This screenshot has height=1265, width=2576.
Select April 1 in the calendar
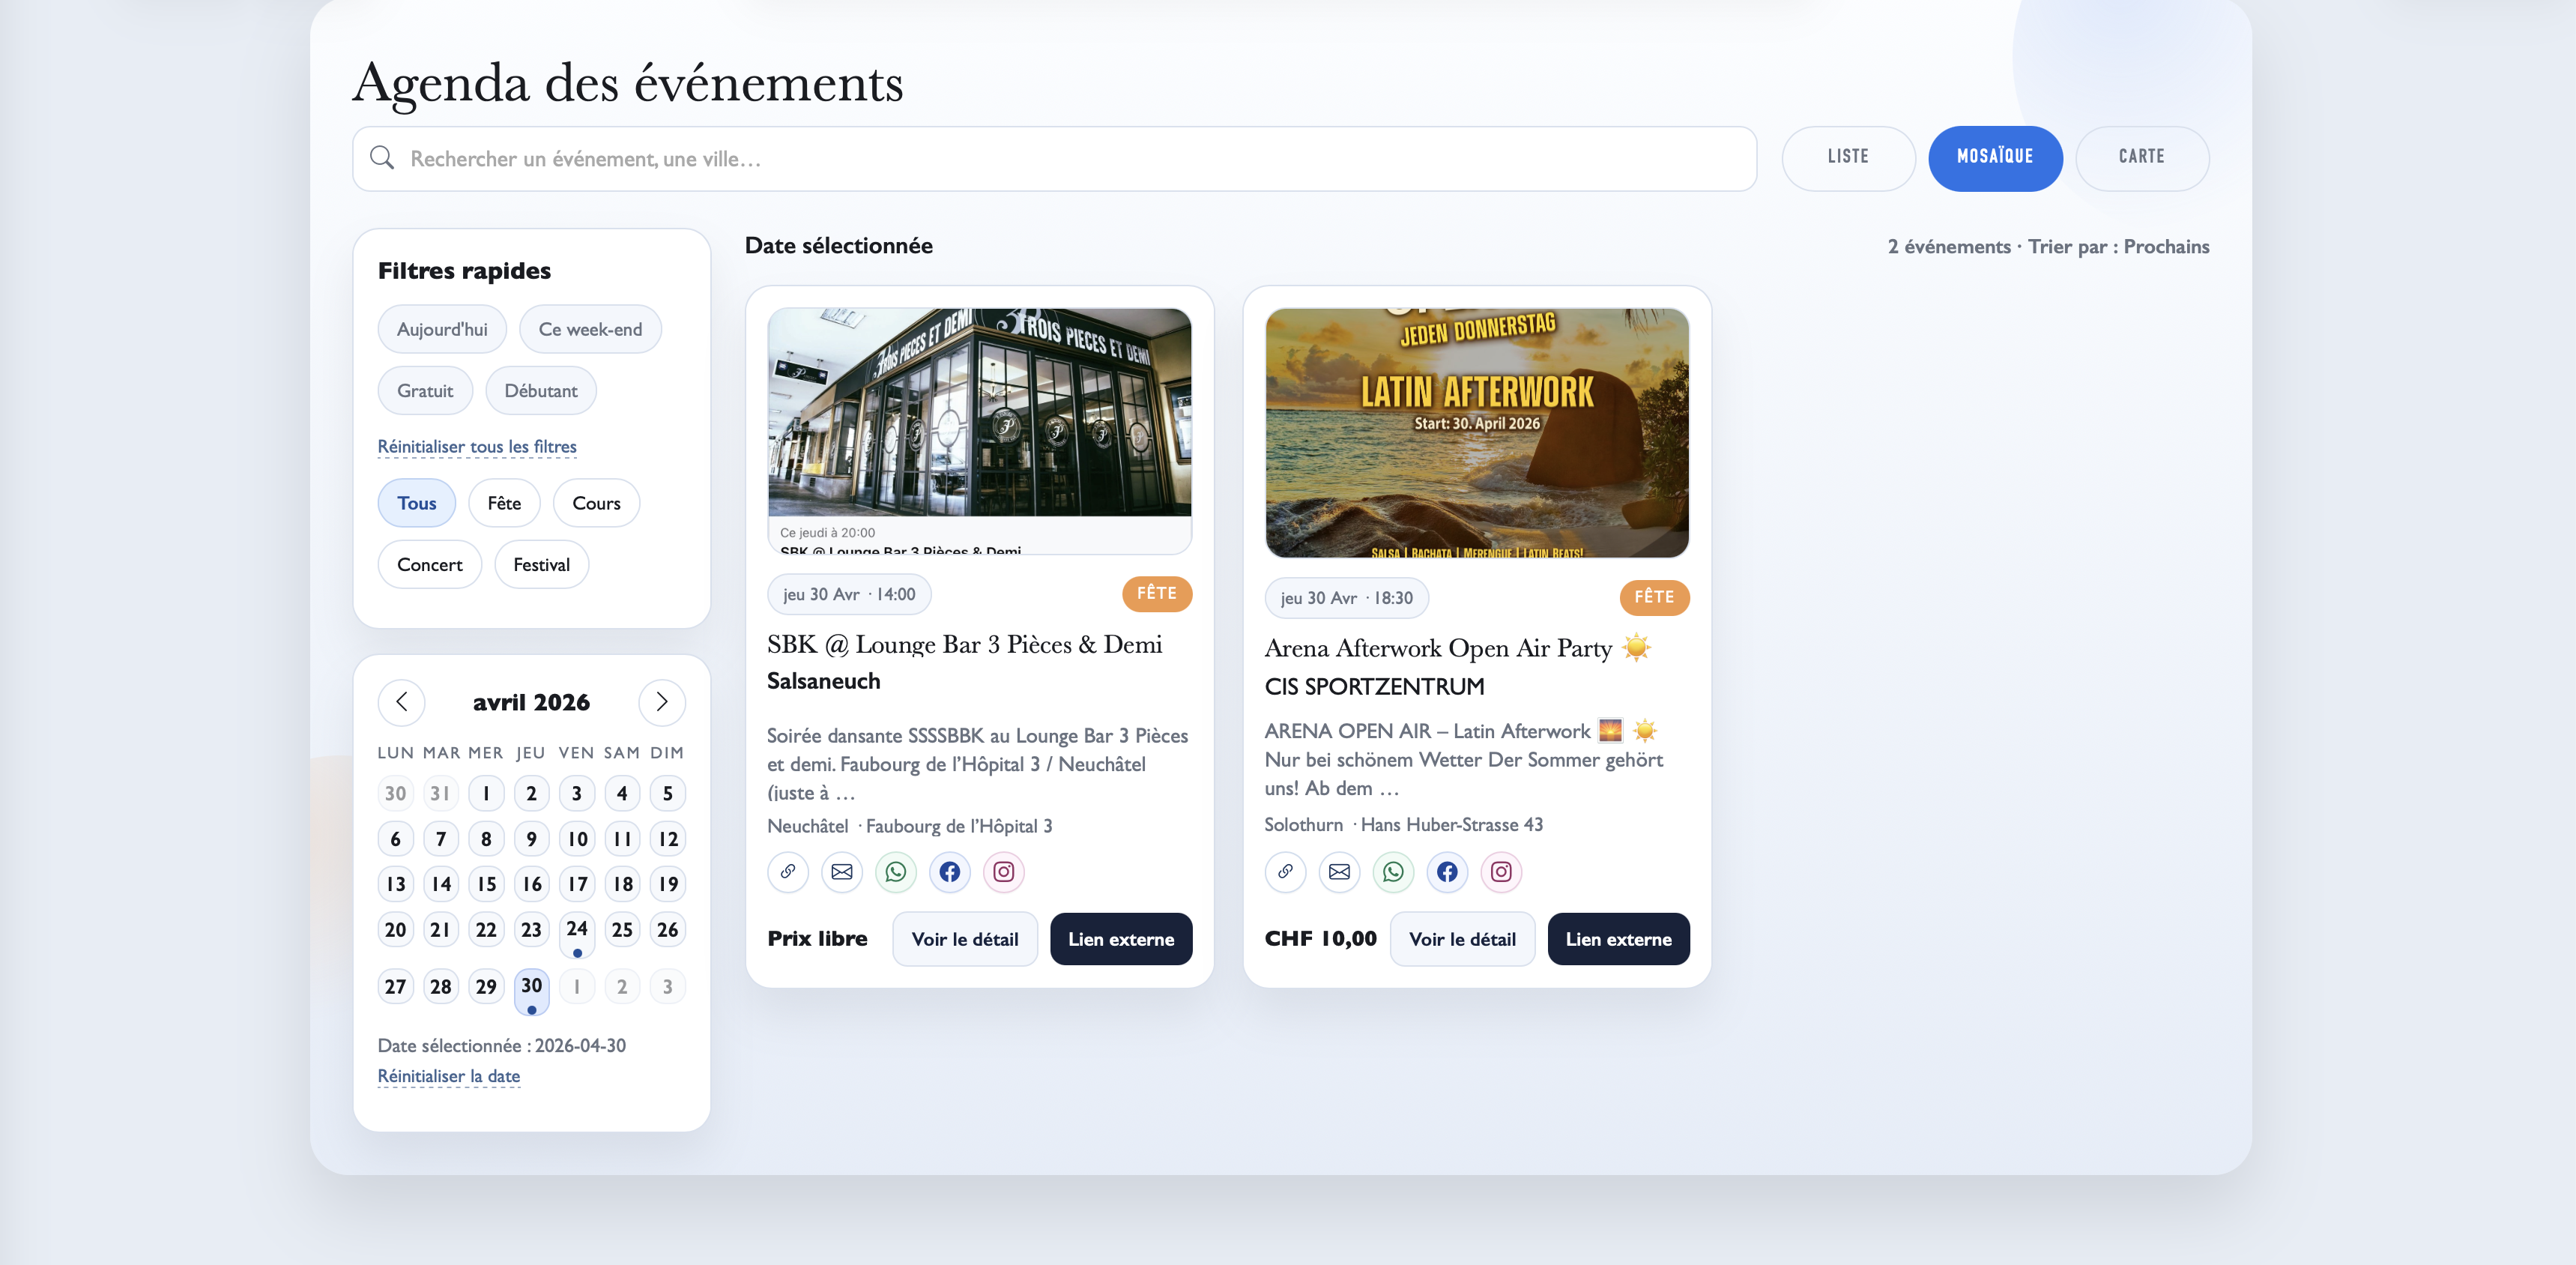487,794
